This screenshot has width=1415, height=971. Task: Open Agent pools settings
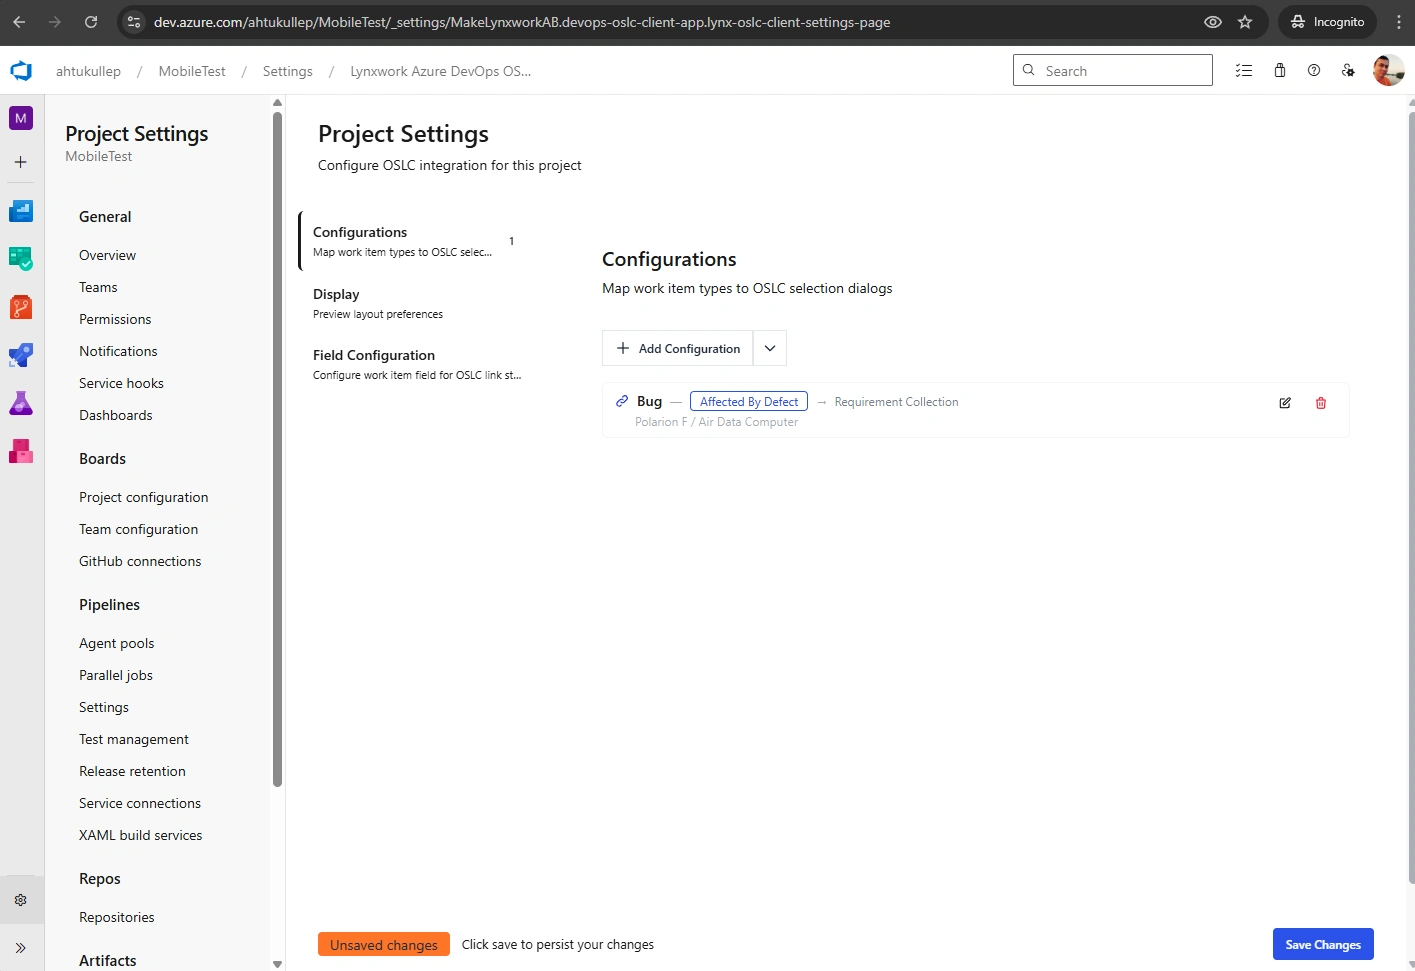[x=117, y=643]
